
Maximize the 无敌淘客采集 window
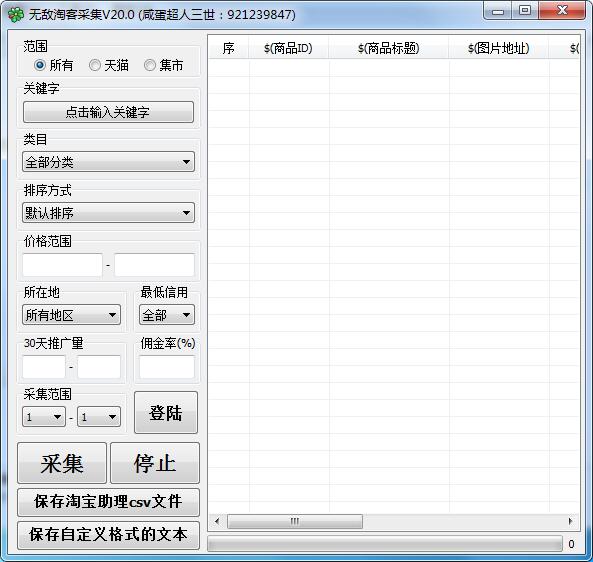525,10
